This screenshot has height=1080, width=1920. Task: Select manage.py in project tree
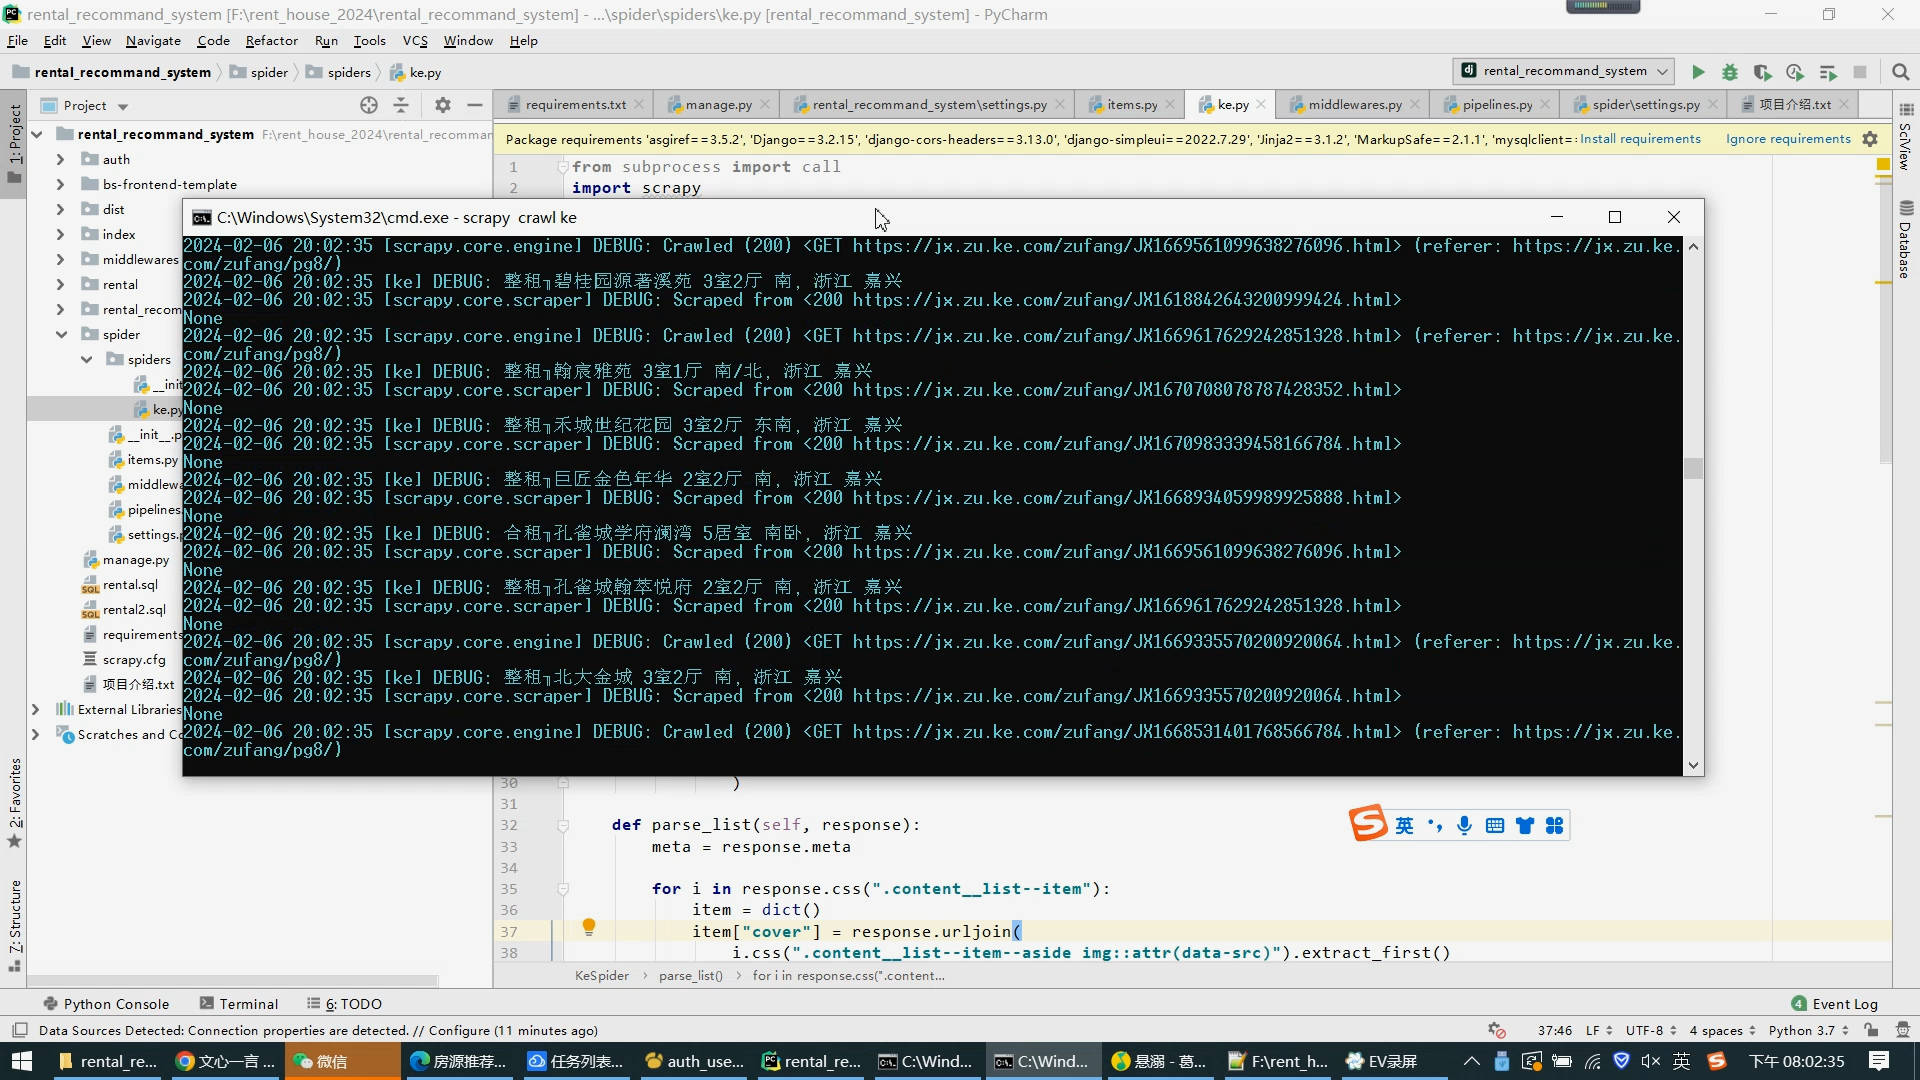(135, 560)
